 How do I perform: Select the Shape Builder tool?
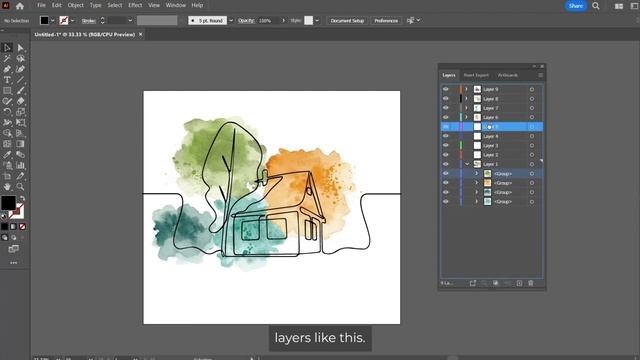[x=7, y=133]
